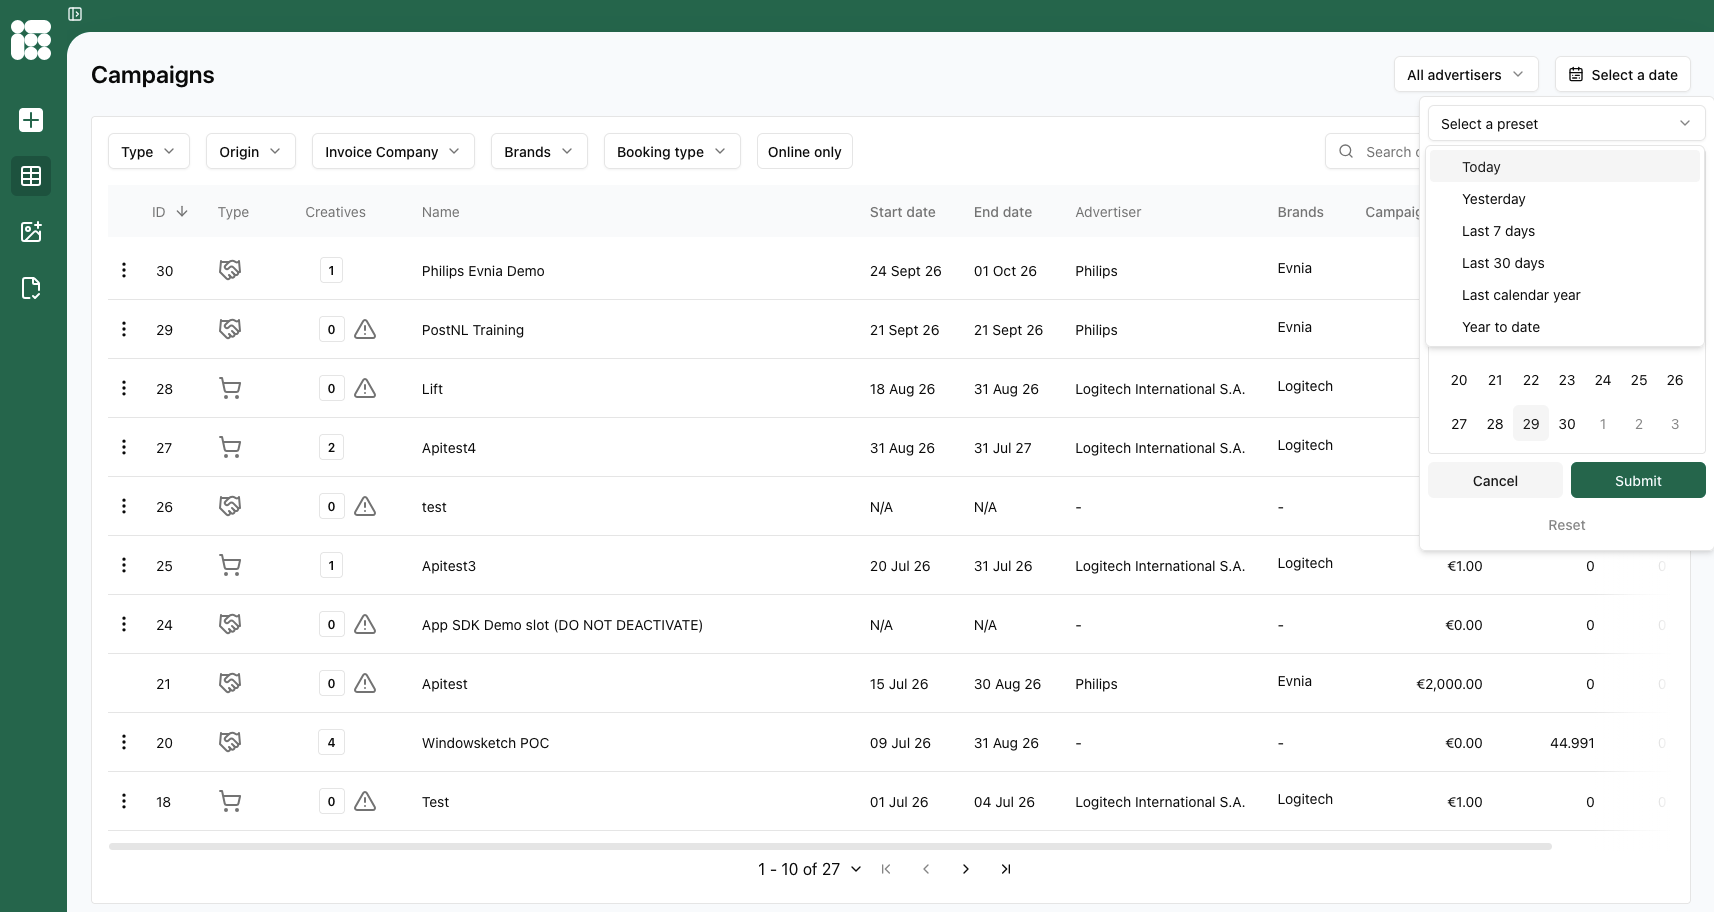
Task: Go to the last page of results
Action: (x=1005, y=869)
